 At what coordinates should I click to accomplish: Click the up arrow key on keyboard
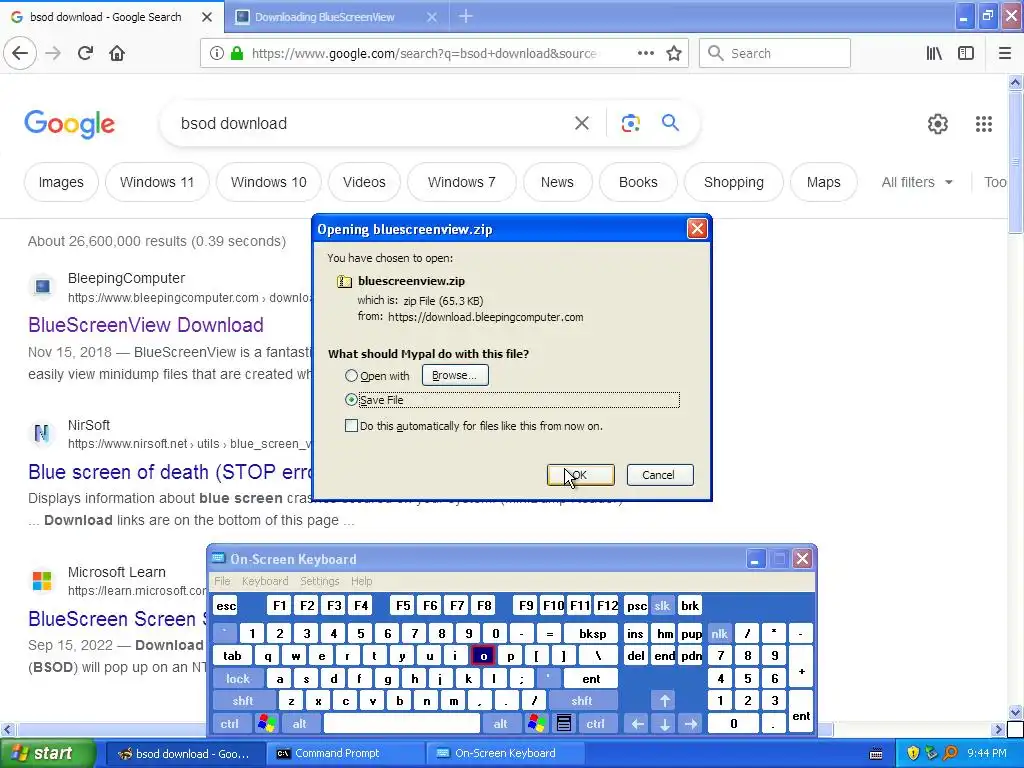(x=664, y=701)
